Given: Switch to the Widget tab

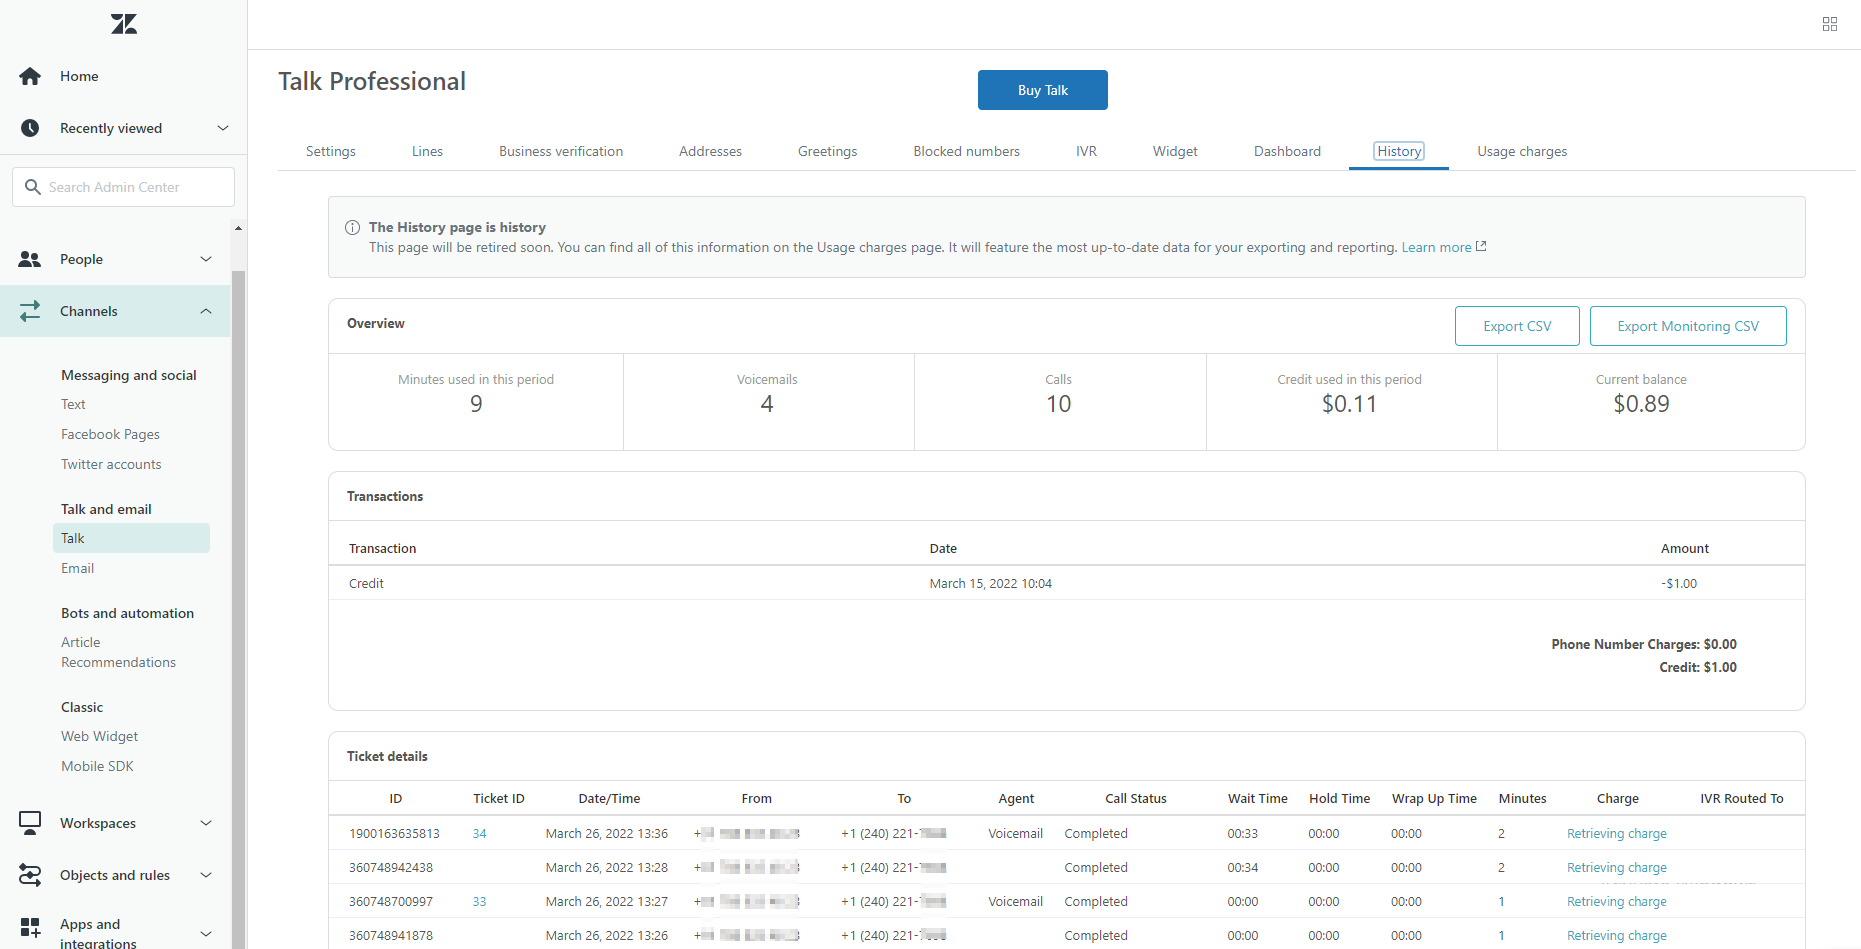Looking at the screenshot, I should [1175, 151].
